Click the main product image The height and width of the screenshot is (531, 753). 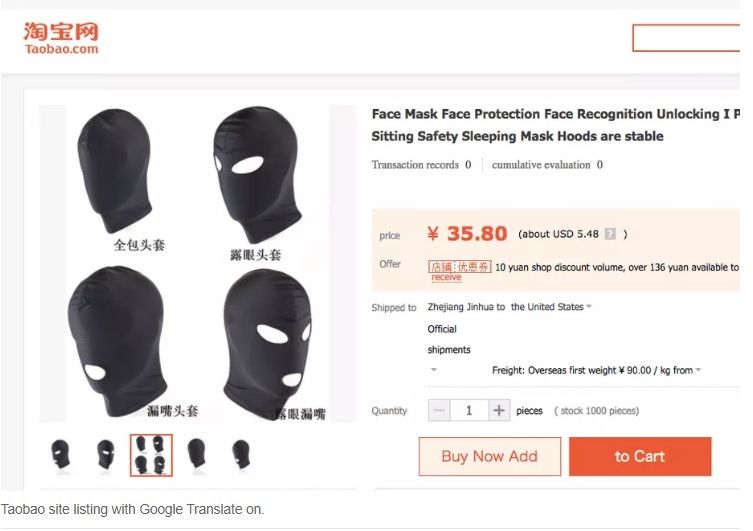click(x=197, y=264)
